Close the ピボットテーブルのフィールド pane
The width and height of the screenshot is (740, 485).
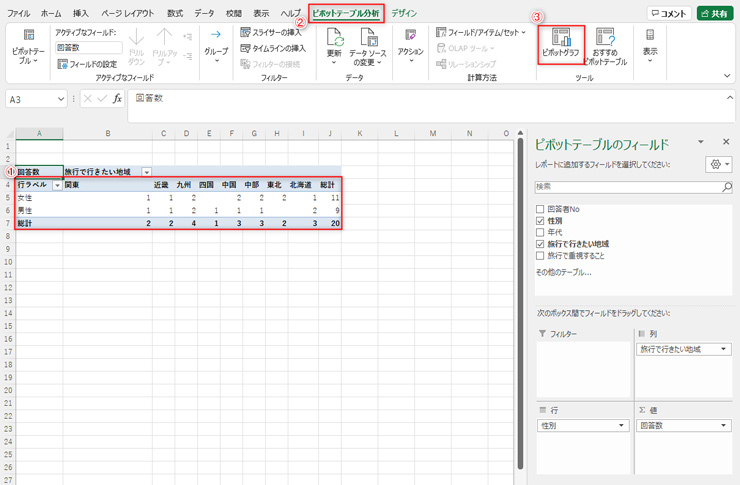[x=725, y=143]
